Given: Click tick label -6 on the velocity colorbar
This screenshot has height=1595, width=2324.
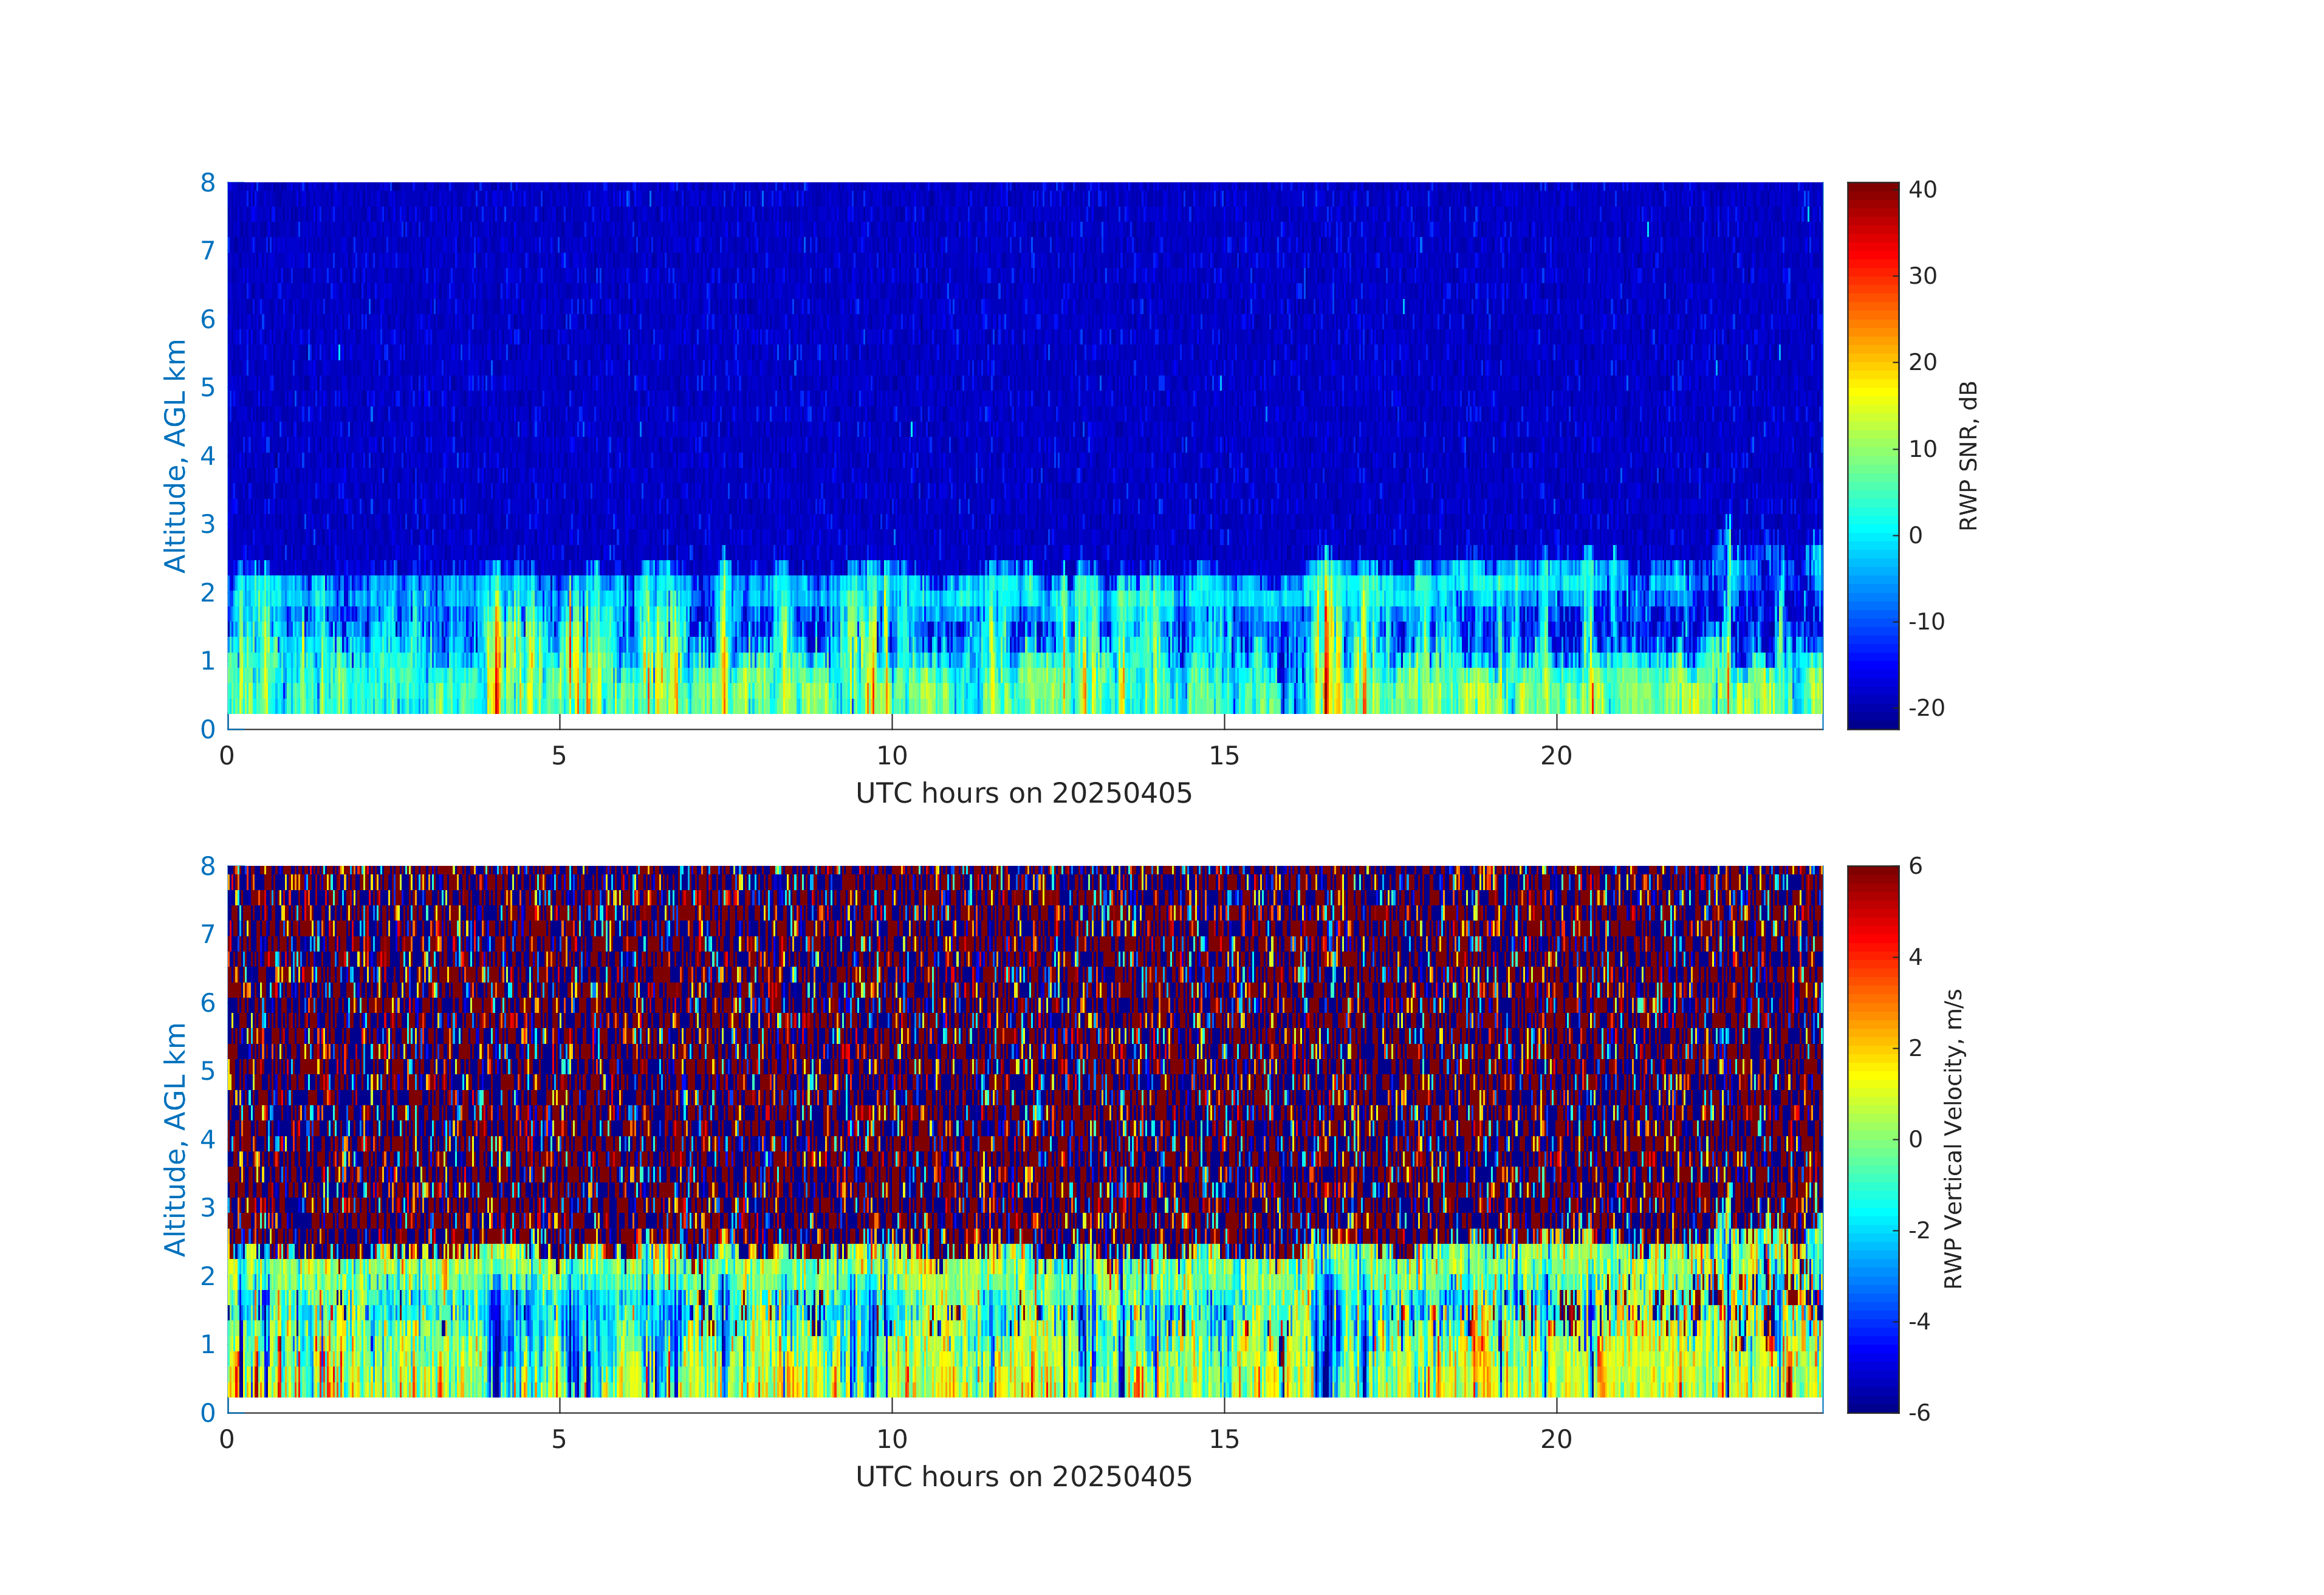Looking at the screenshot, I should tap(1919, 1412).
